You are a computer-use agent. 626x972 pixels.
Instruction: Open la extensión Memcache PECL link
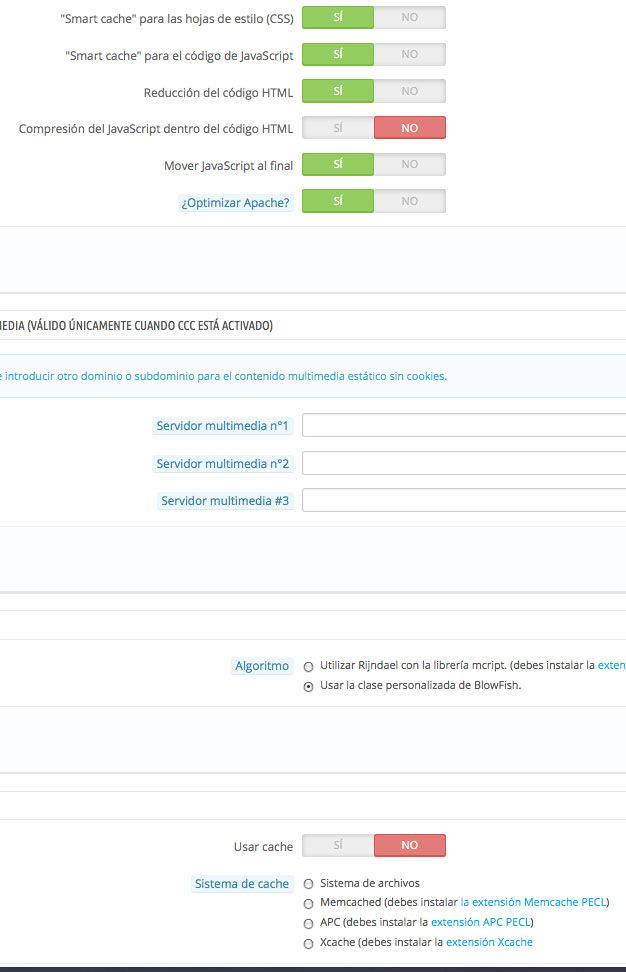[533, 902]
